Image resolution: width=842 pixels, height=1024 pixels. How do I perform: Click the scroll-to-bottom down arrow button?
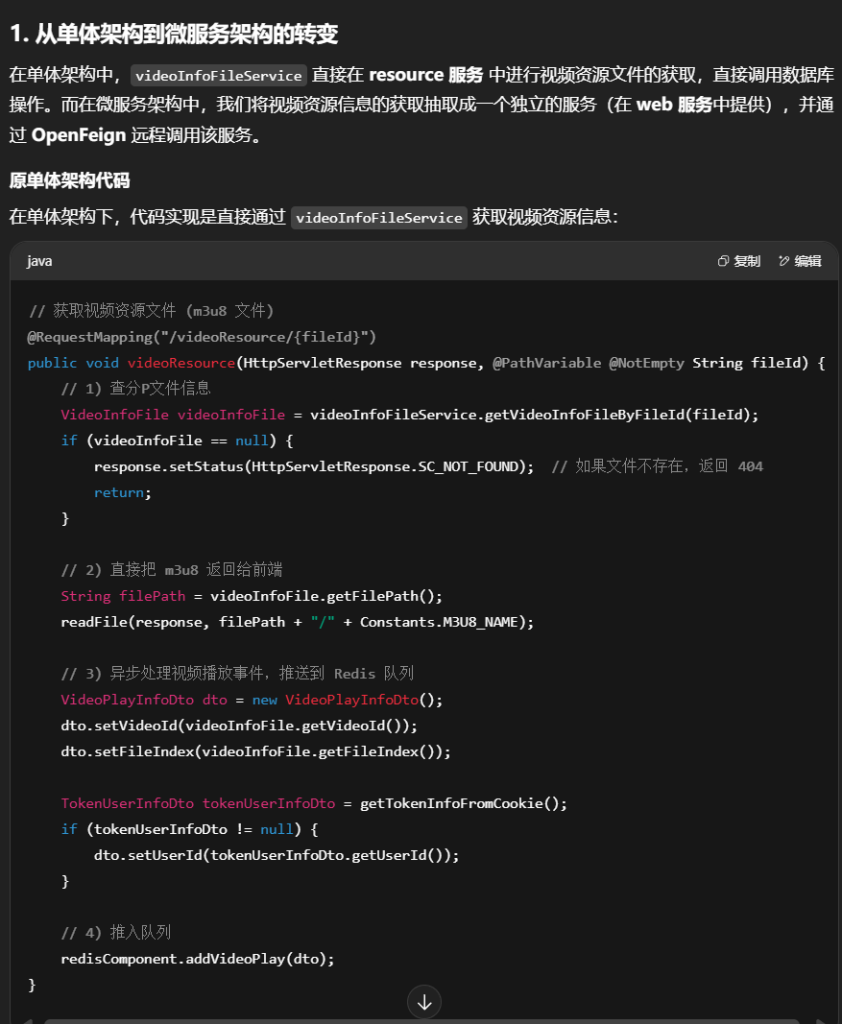point(424,1002)
